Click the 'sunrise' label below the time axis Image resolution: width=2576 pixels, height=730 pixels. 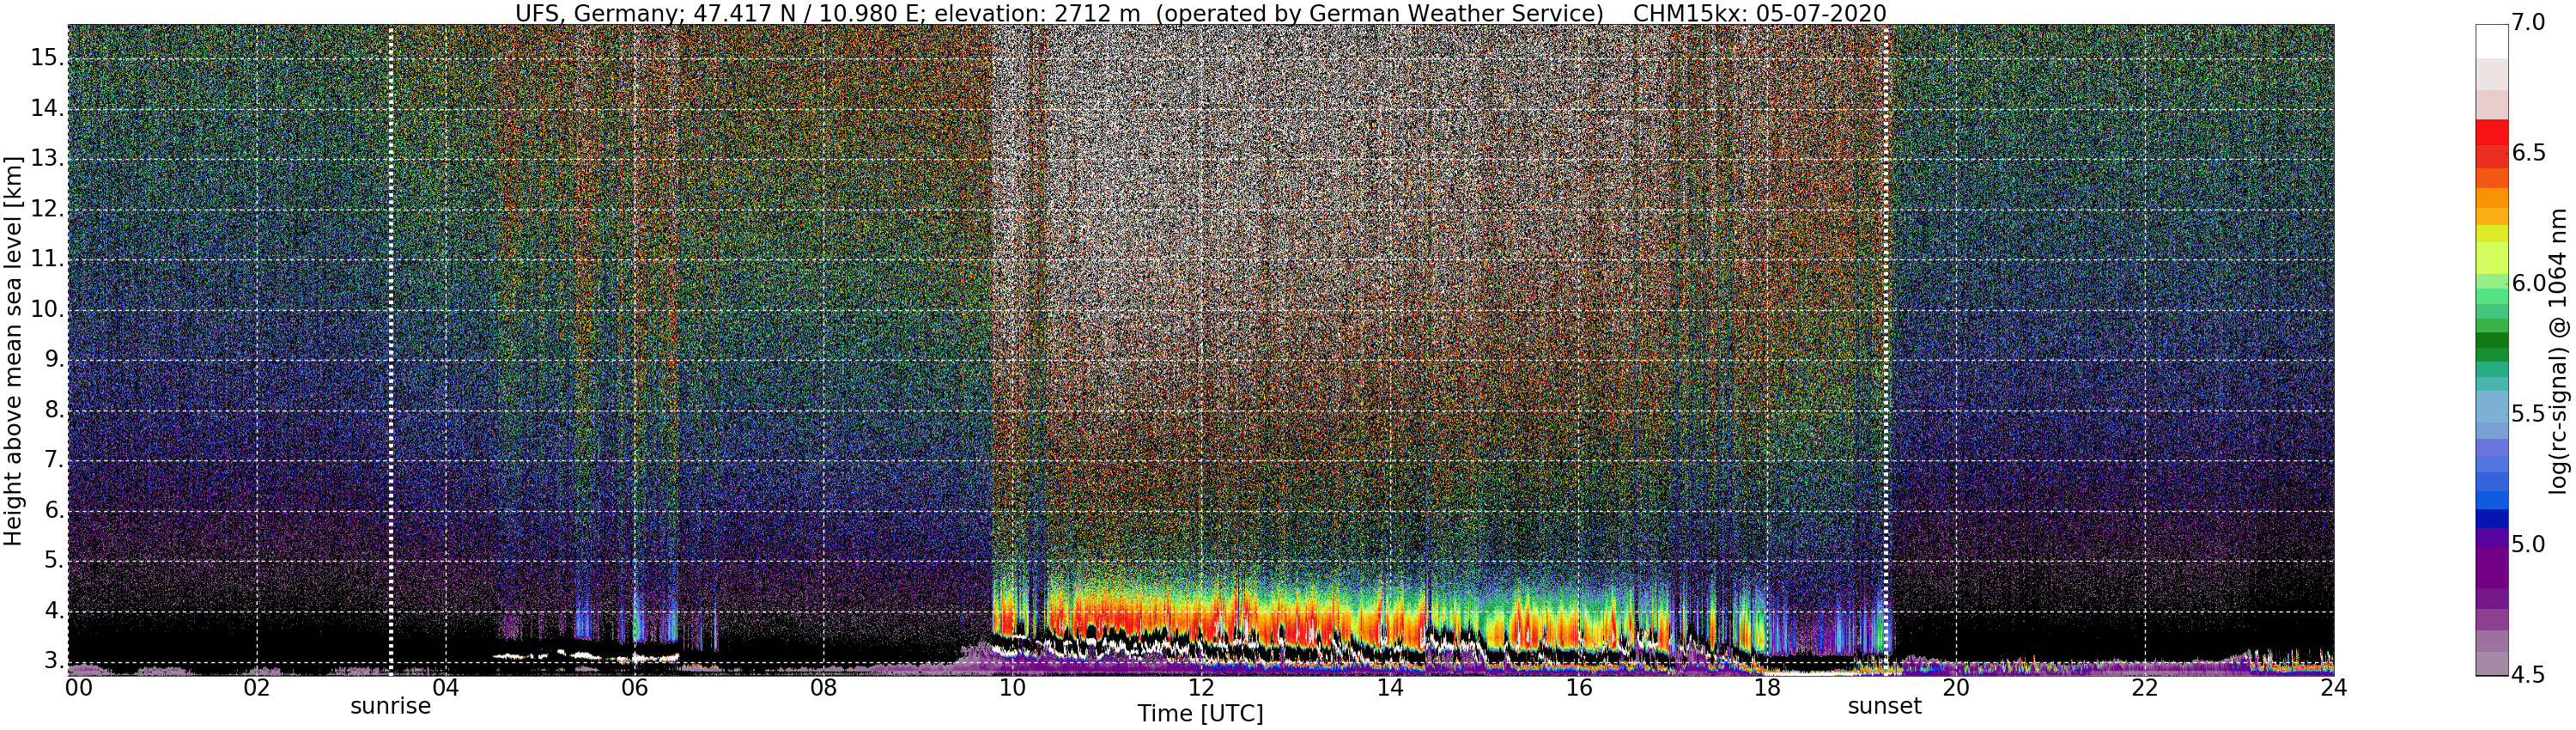[390, 706]
